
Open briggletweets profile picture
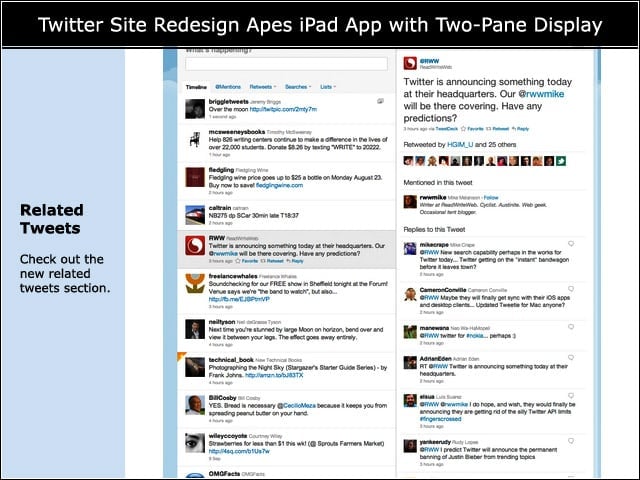[195, 109]
